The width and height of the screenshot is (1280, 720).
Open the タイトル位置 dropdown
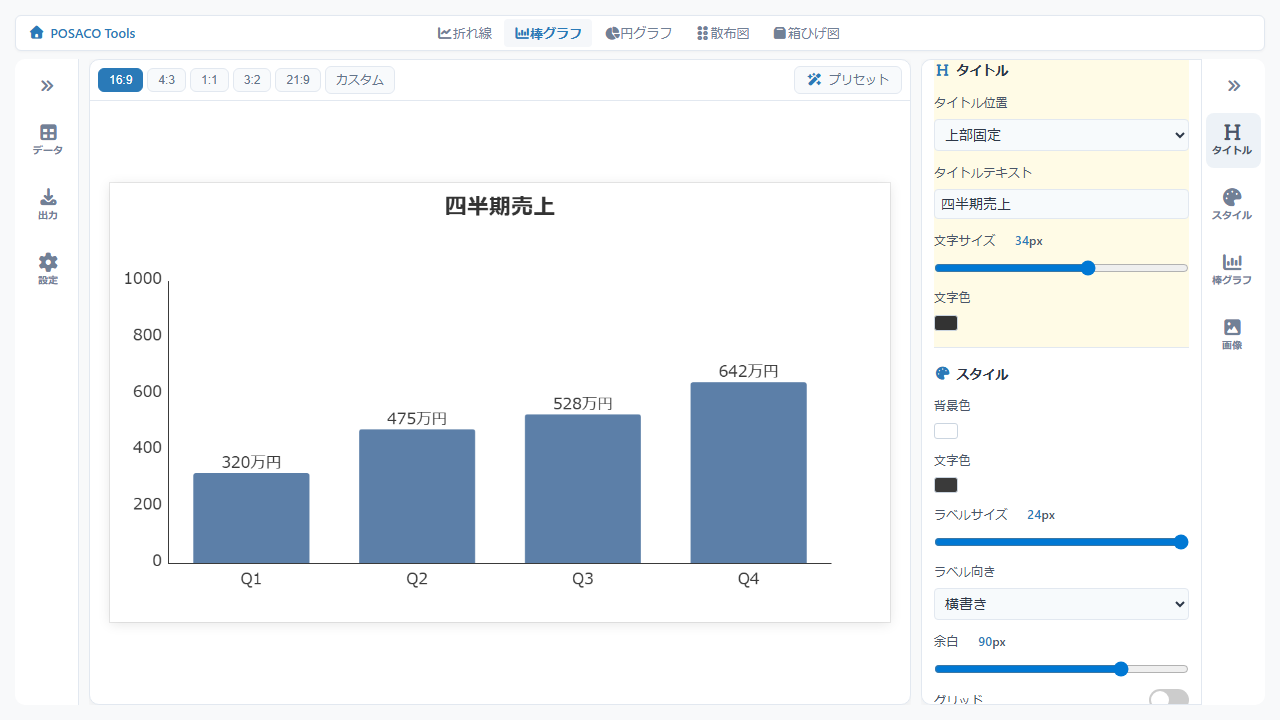click(1060, 135)
